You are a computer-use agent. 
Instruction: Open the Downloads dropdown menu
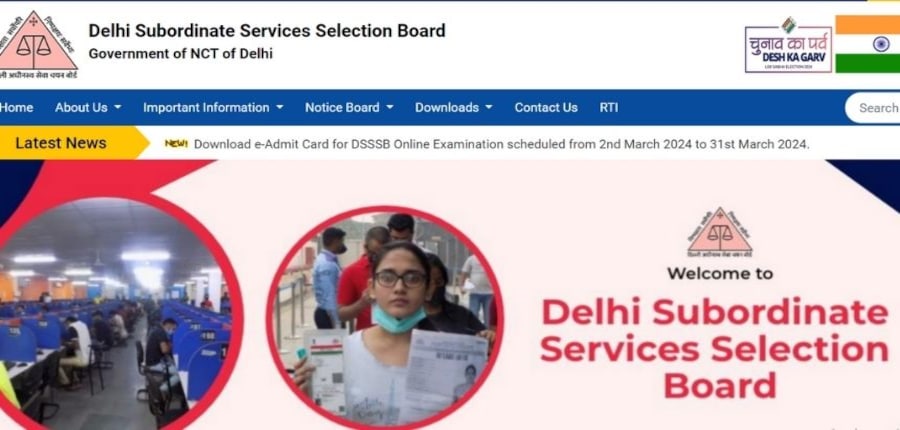(x=453, y=107)
